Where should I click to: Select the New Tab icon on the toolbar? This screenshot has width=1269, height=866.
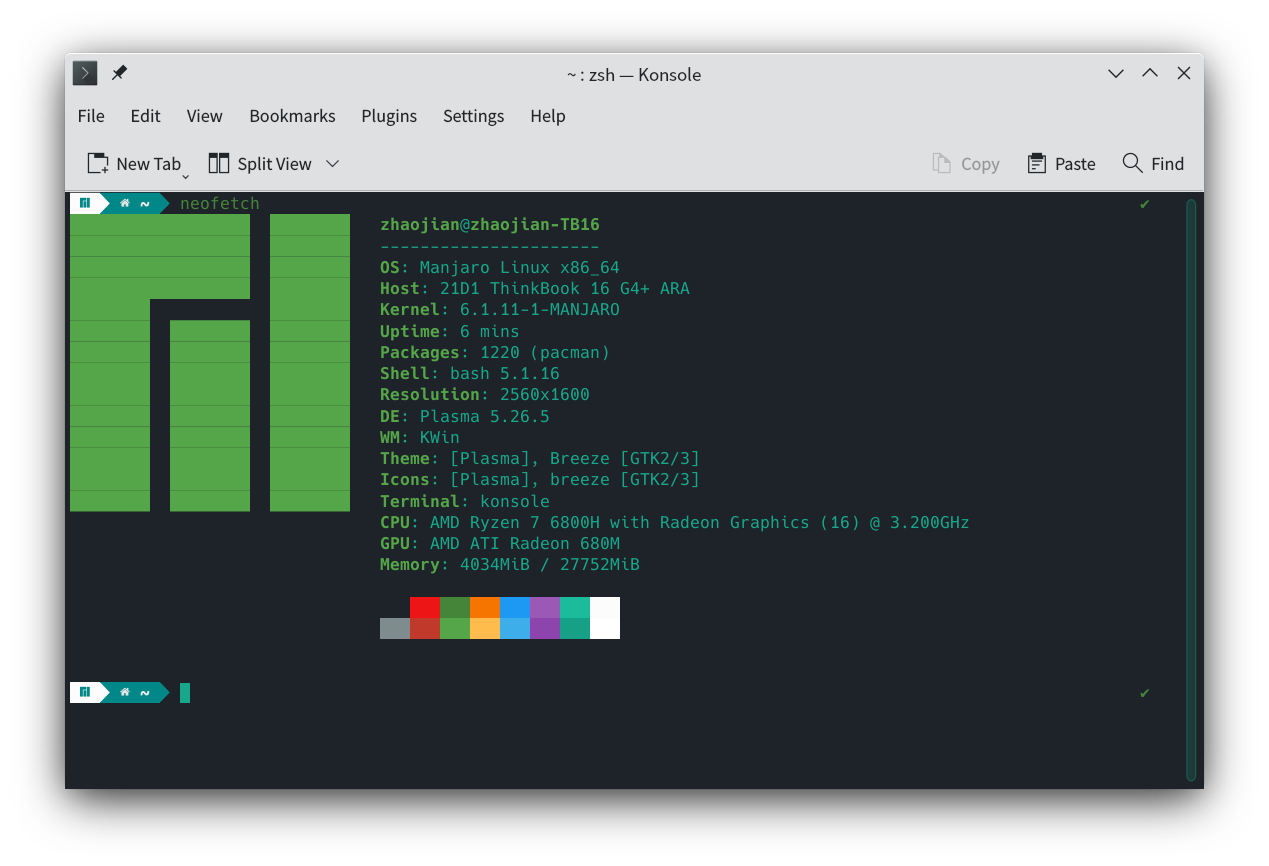(x=96, y=163)
